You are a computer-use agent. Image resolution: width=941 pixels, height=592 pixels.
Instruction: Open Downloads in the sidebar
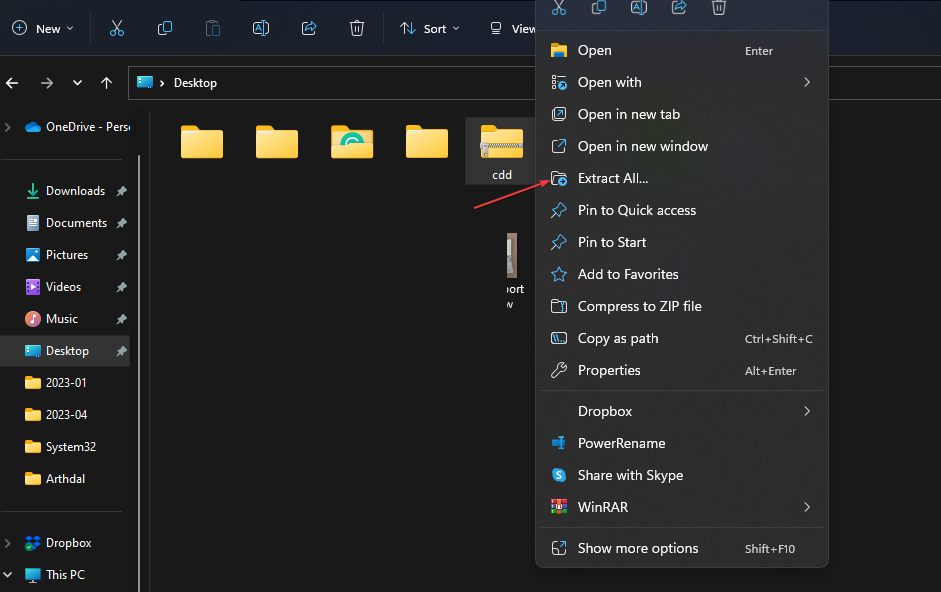pyautogui.click(x=75, y=191)
